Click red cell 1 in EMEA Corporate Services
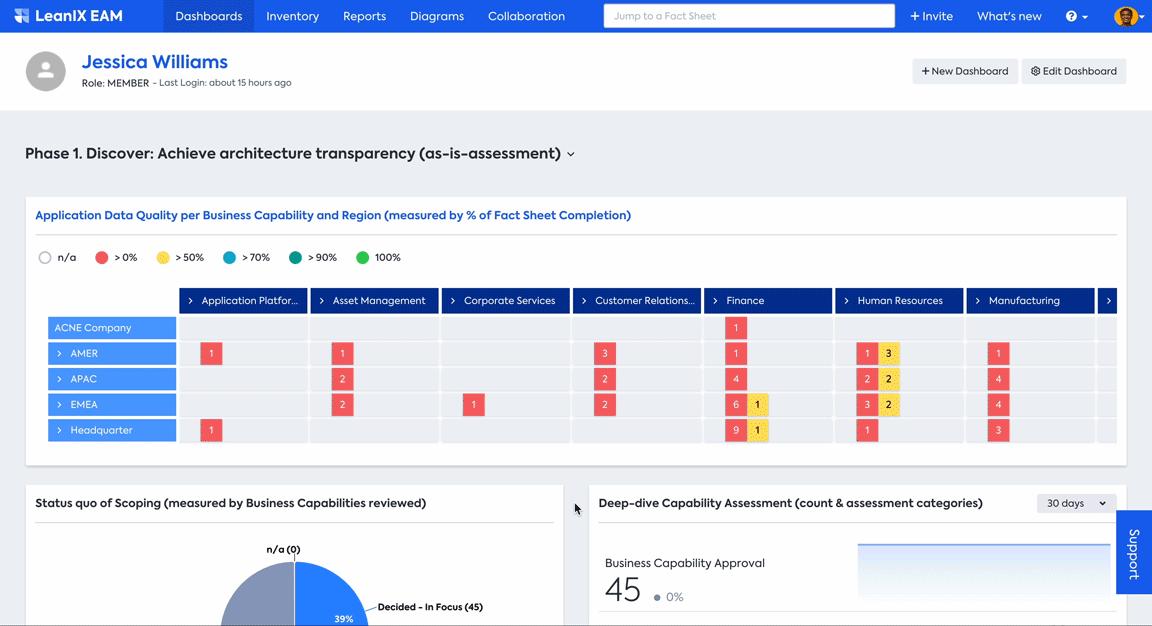The height and width of the screenshot is (626, 1152). tap(474, 405)
